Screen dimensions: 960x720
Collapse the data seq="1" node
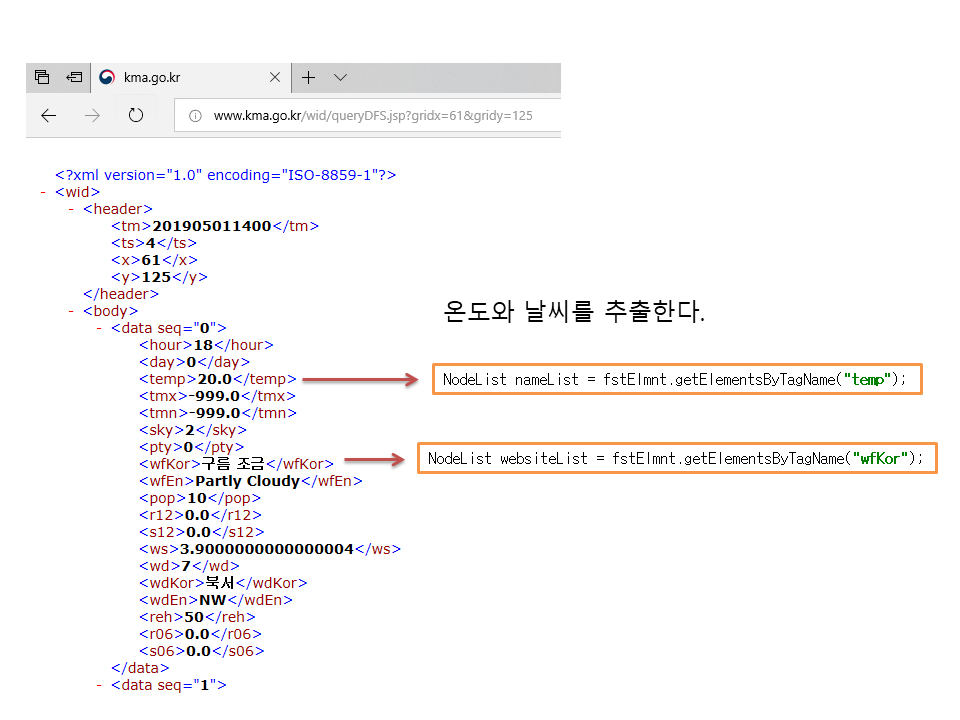tap(99, 685)
